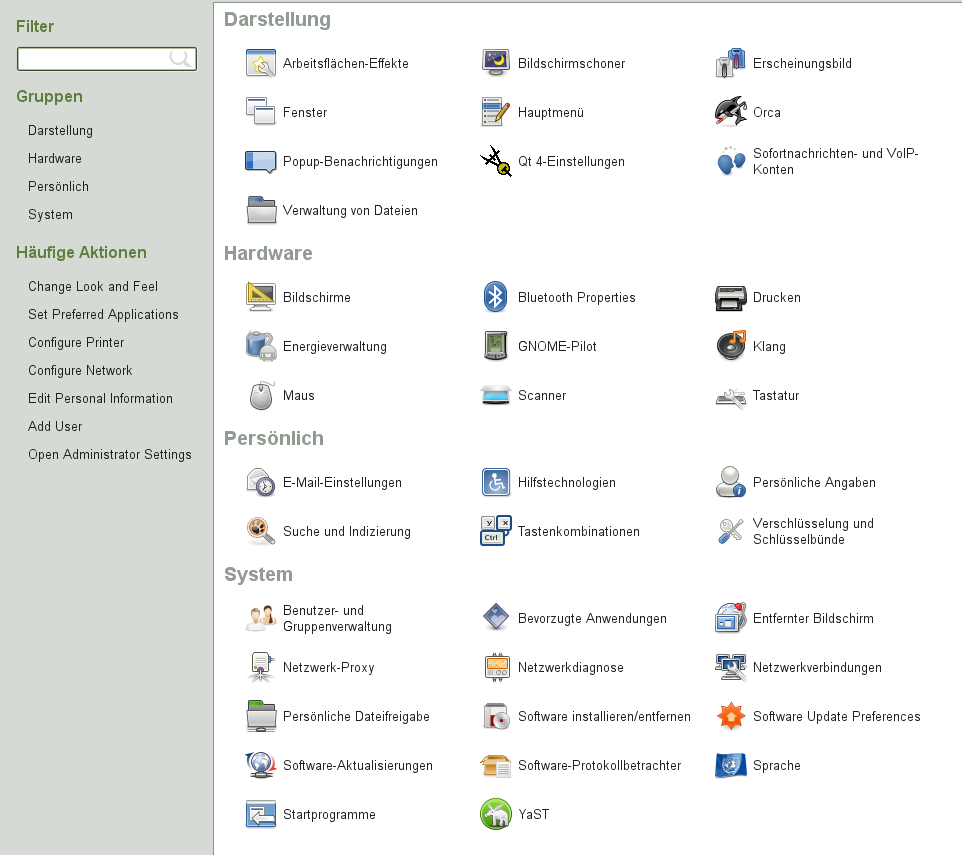
Task: Select the Hilfstechnologien accessibility icon
Action: coord(497,482)
